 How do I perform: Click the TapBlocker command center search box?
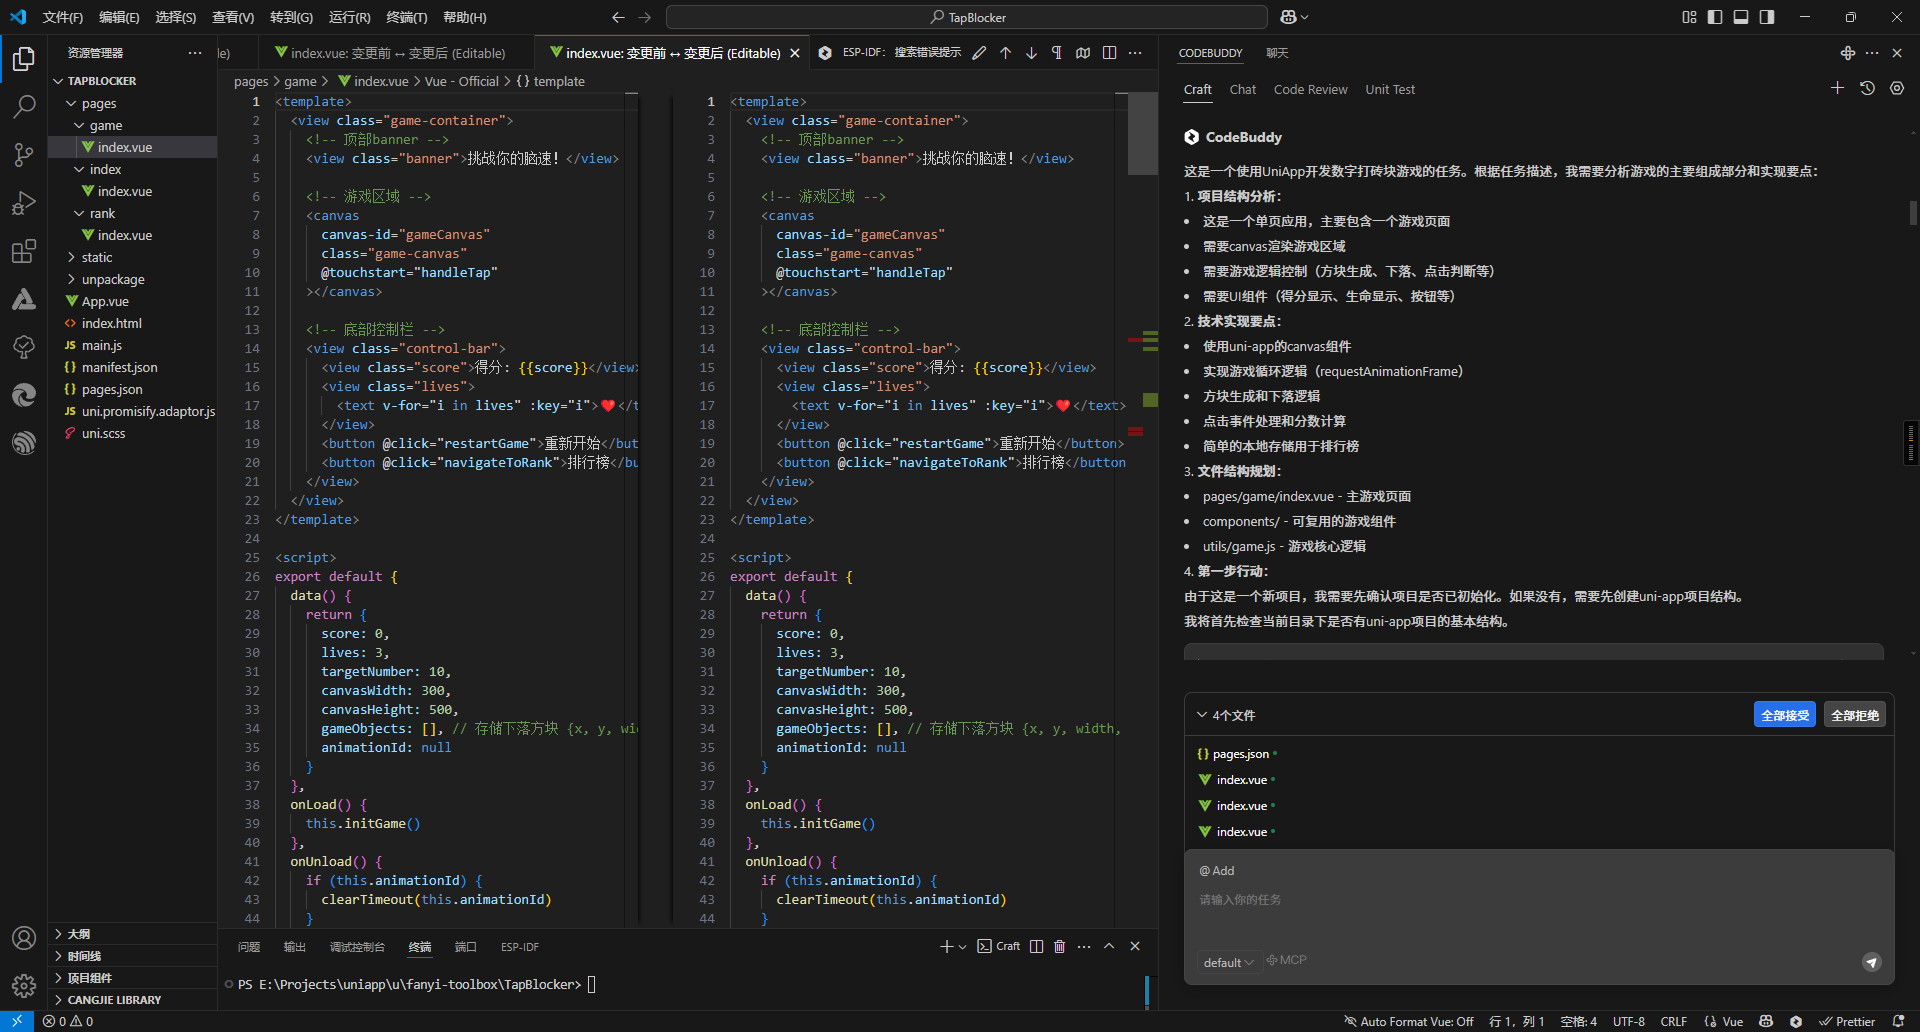[967, 17]
